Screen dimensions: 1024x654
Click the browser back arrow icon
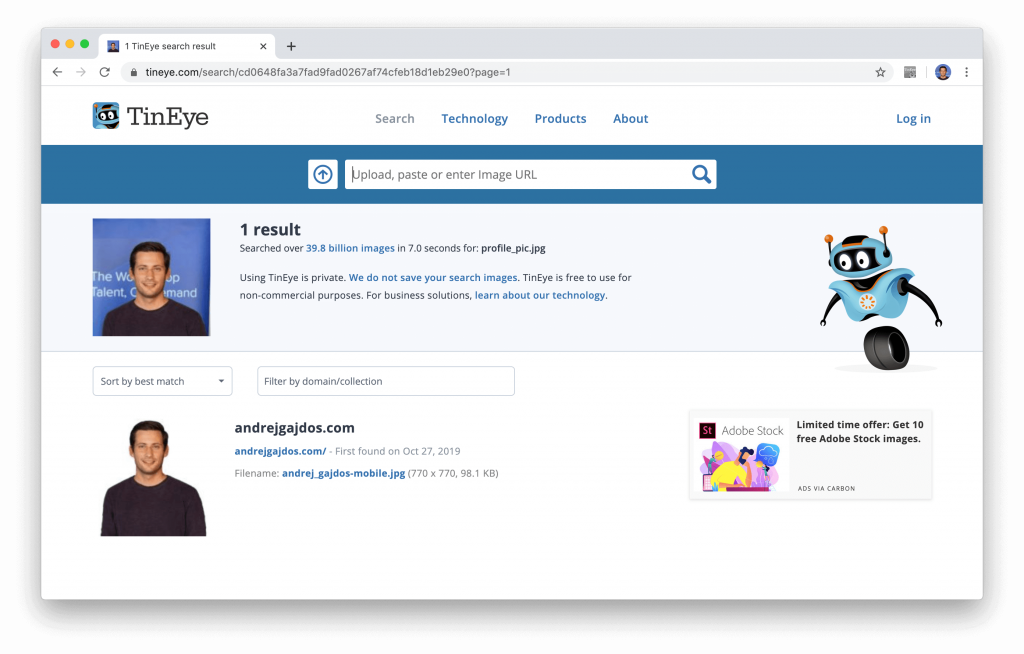tap(57, 72)
